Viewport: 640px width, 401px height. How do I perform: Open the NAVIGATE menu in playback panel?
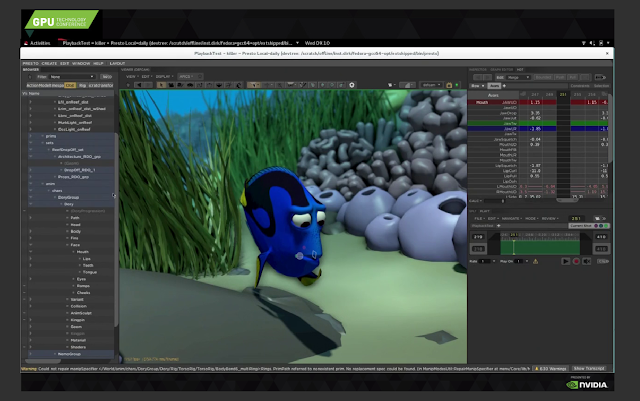tap(512, 218)
